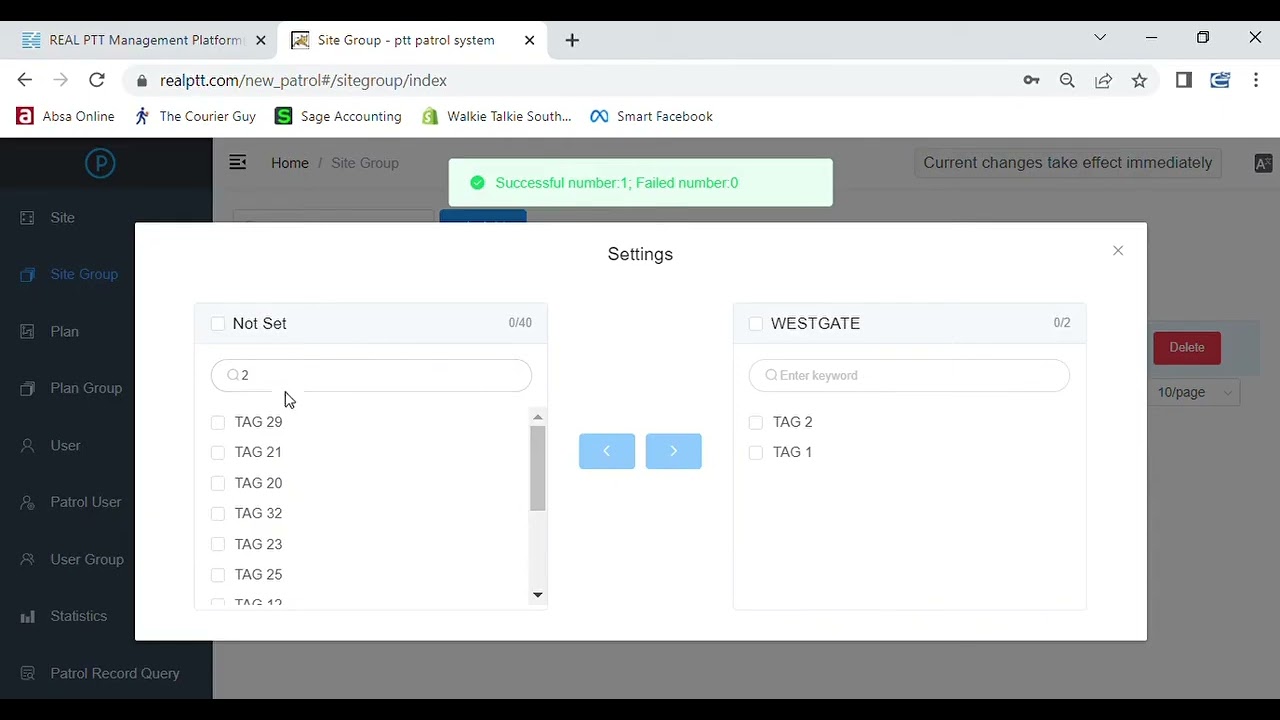Open Chrome three-dot menu
The height and width of the screenshot is (720, 1280).
(x=1256, y=80)
